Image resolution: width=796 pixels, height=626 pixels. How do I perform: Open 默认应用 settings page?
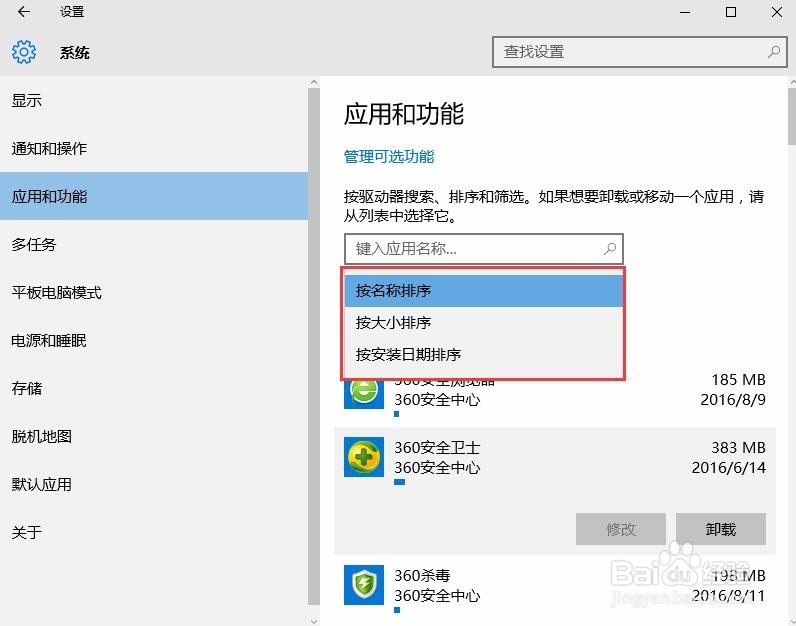tap(154, 484)
